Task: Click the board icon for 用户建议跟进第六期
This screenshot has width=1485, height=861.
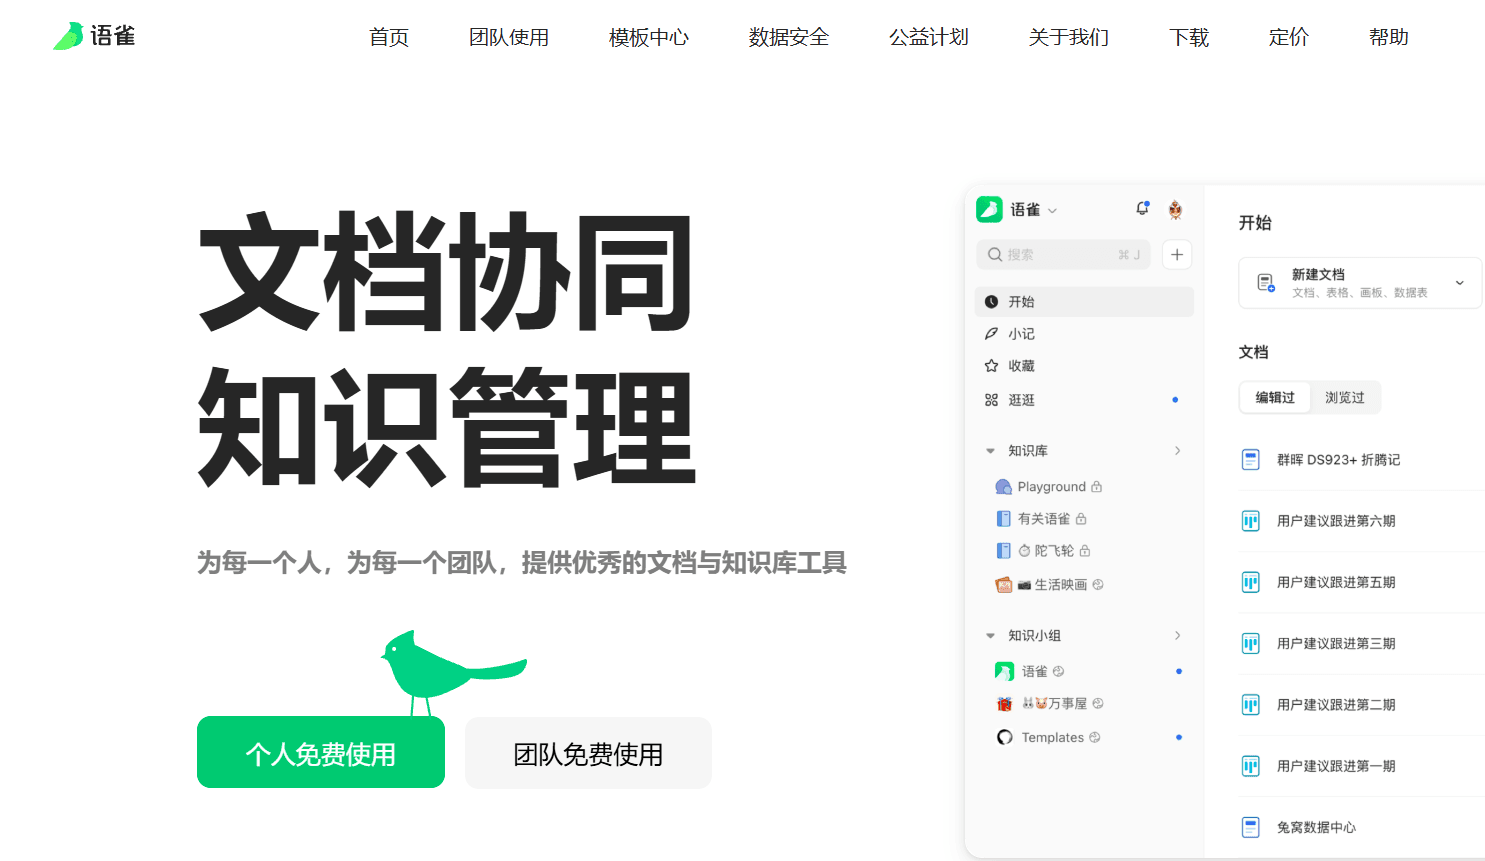Action: point(1250,521)
